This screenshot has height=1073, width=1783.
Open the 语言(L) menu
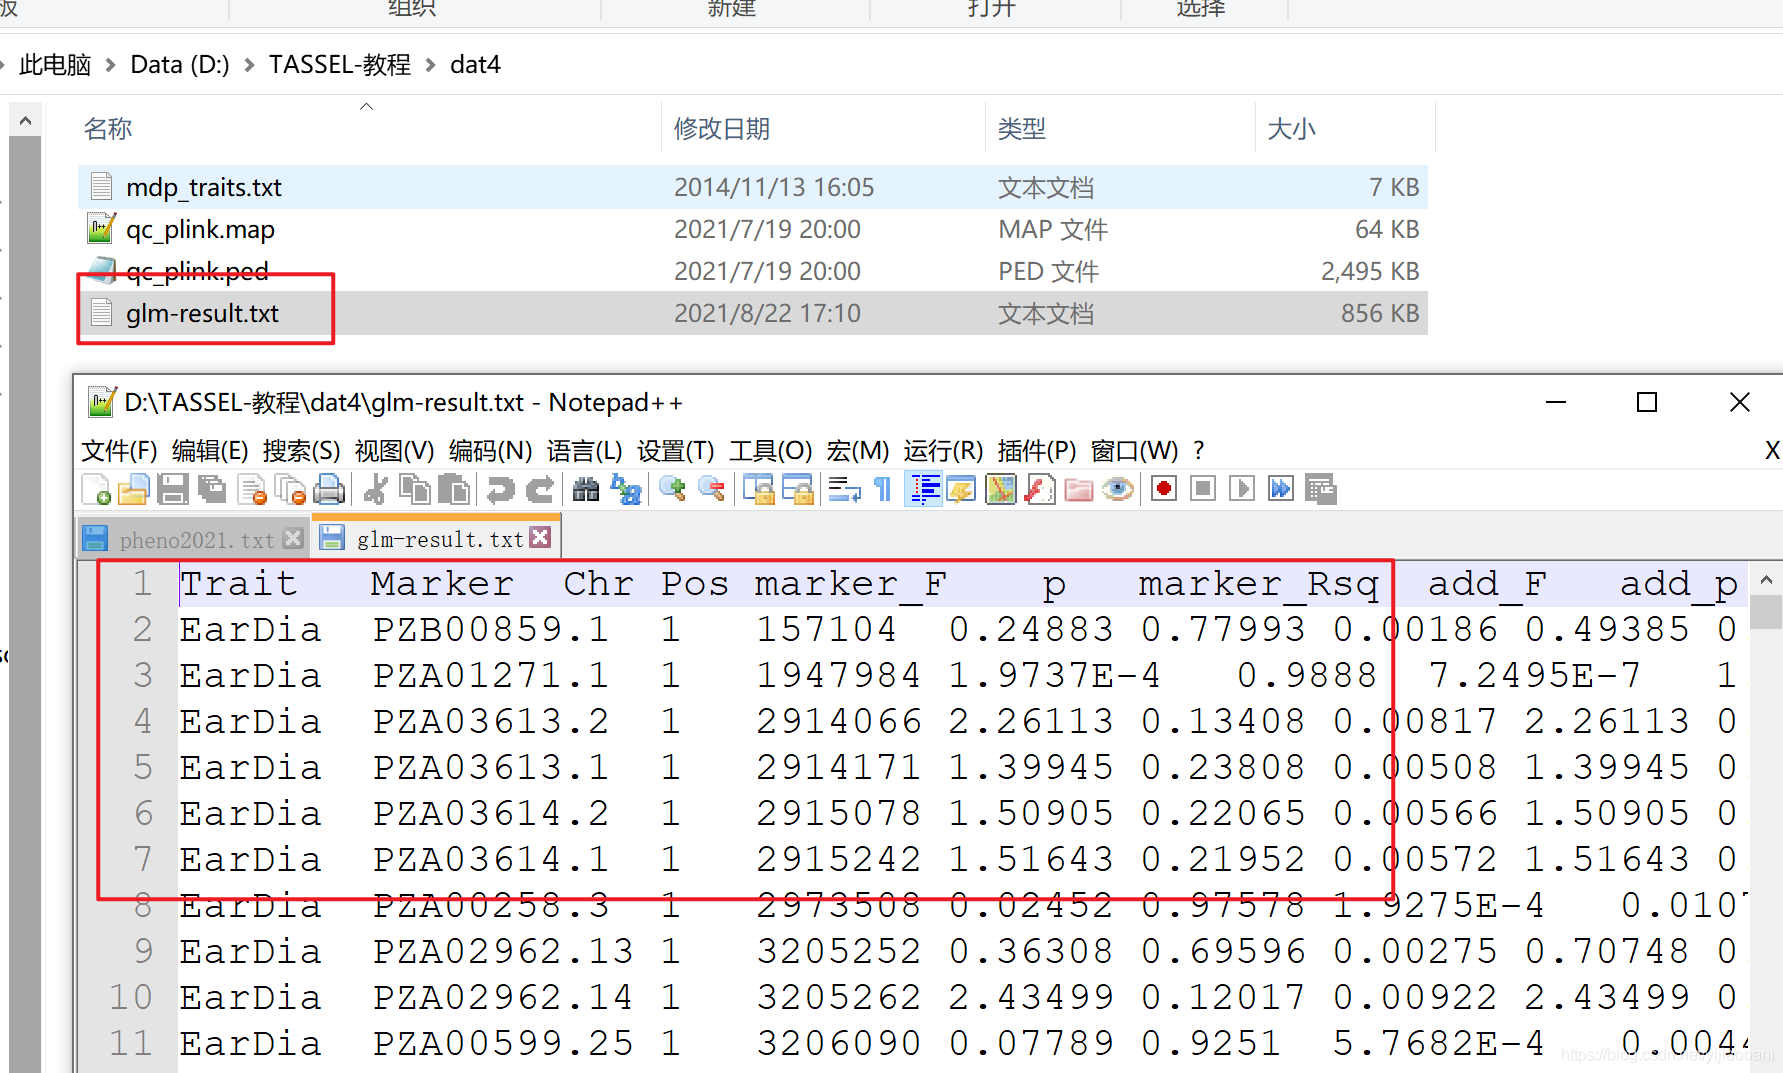tap(584, 450)
